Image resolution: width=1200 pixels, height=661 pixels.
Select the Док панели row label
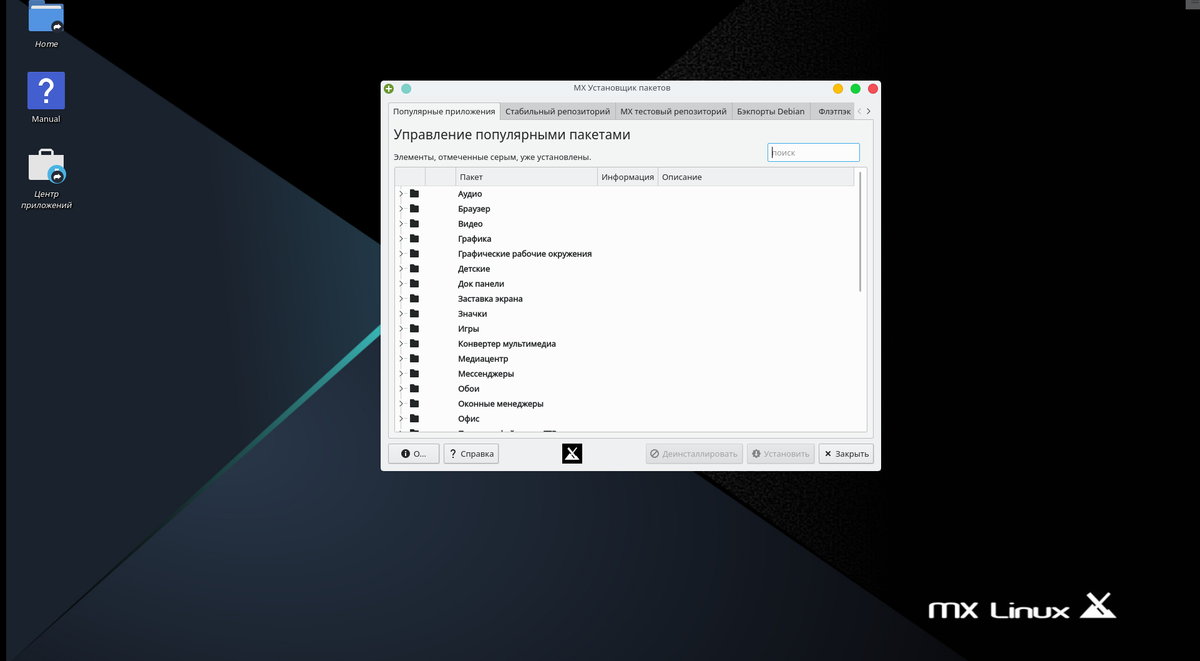click(x=481, y=284)
